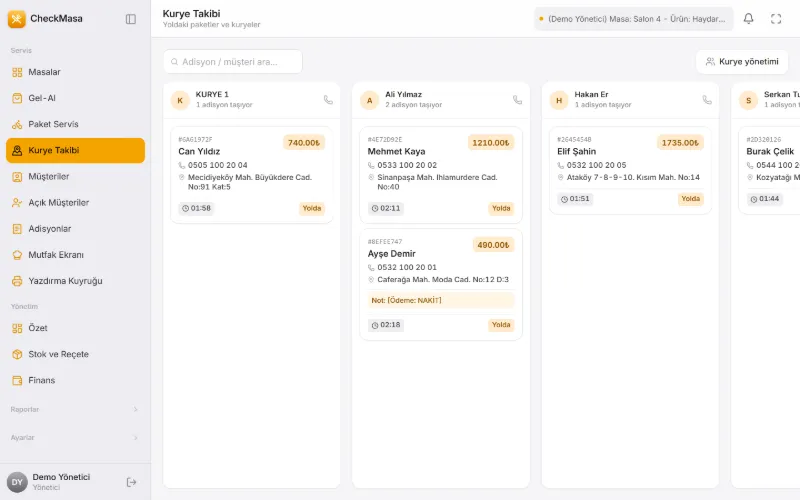Click the DY user avatar
Image resolution: width=800 pixels, height=500 pixels.
[17, 482]
